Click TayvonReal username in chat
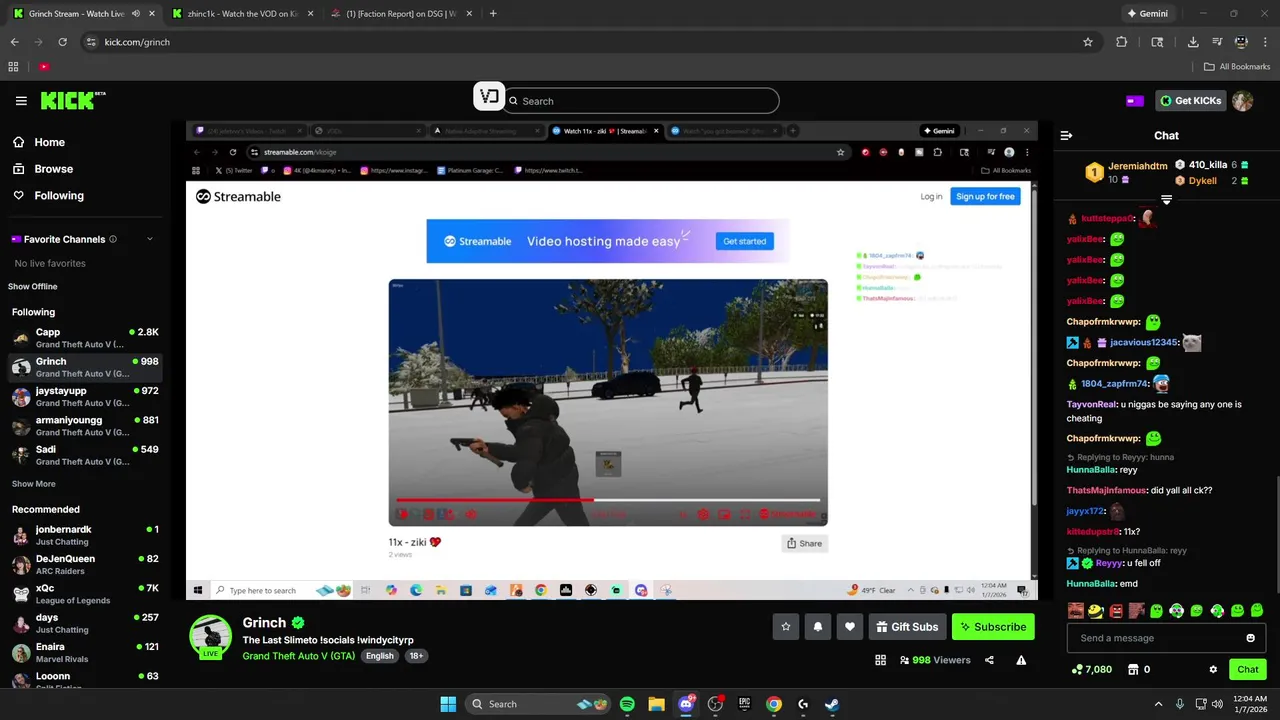This screenshot has height=720, width=1280. [1090, 405]
